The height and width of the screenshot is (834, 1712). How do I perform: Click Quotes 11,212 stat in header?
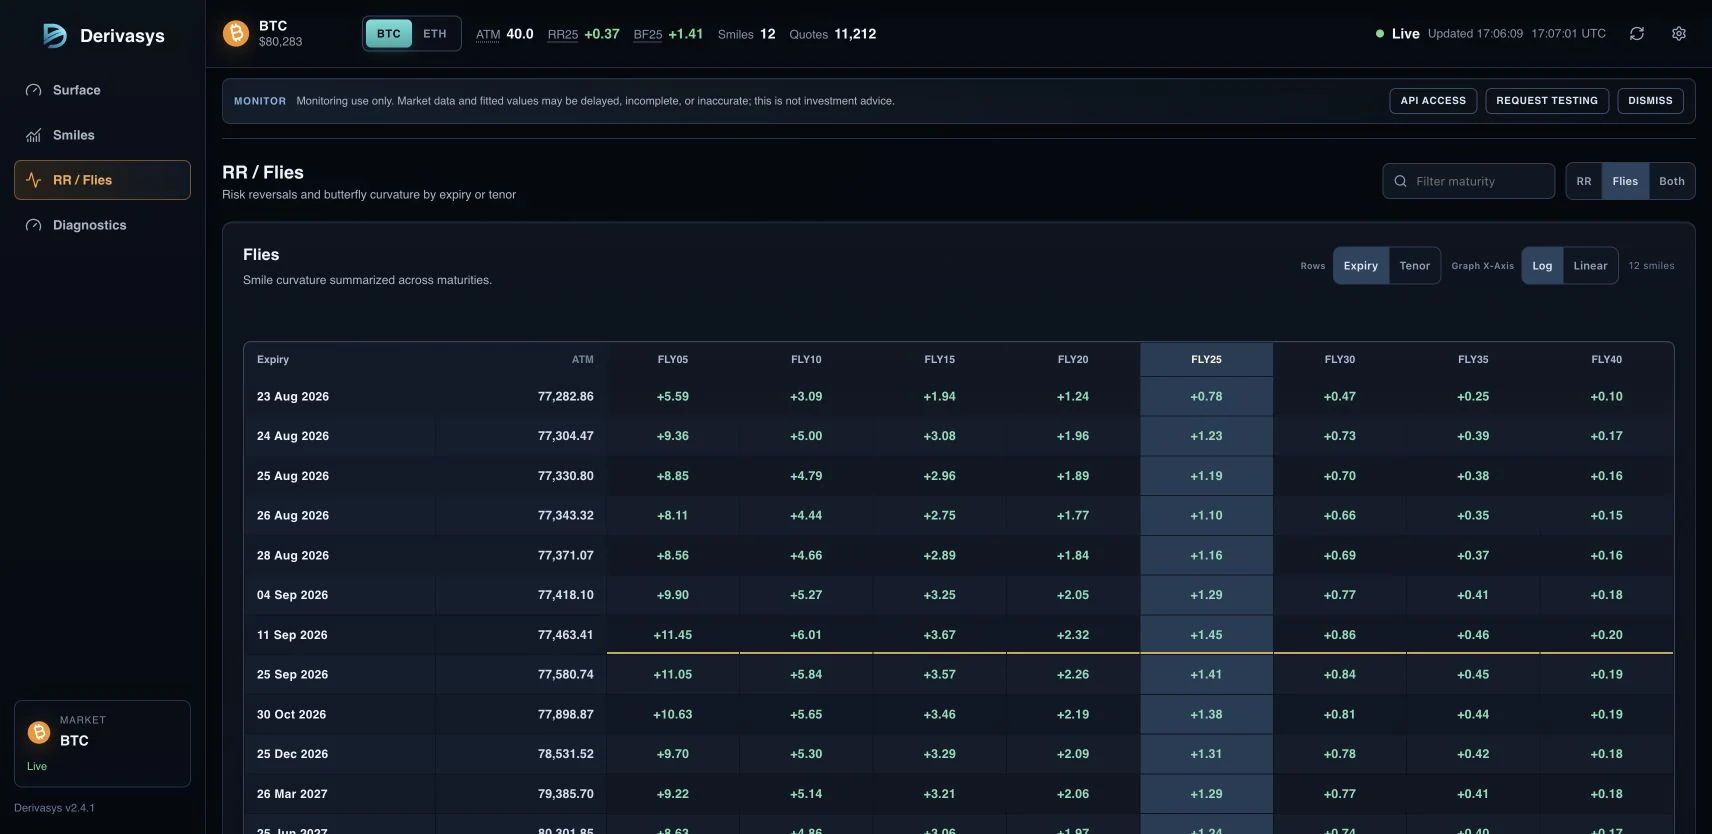[x=833, y=34]
